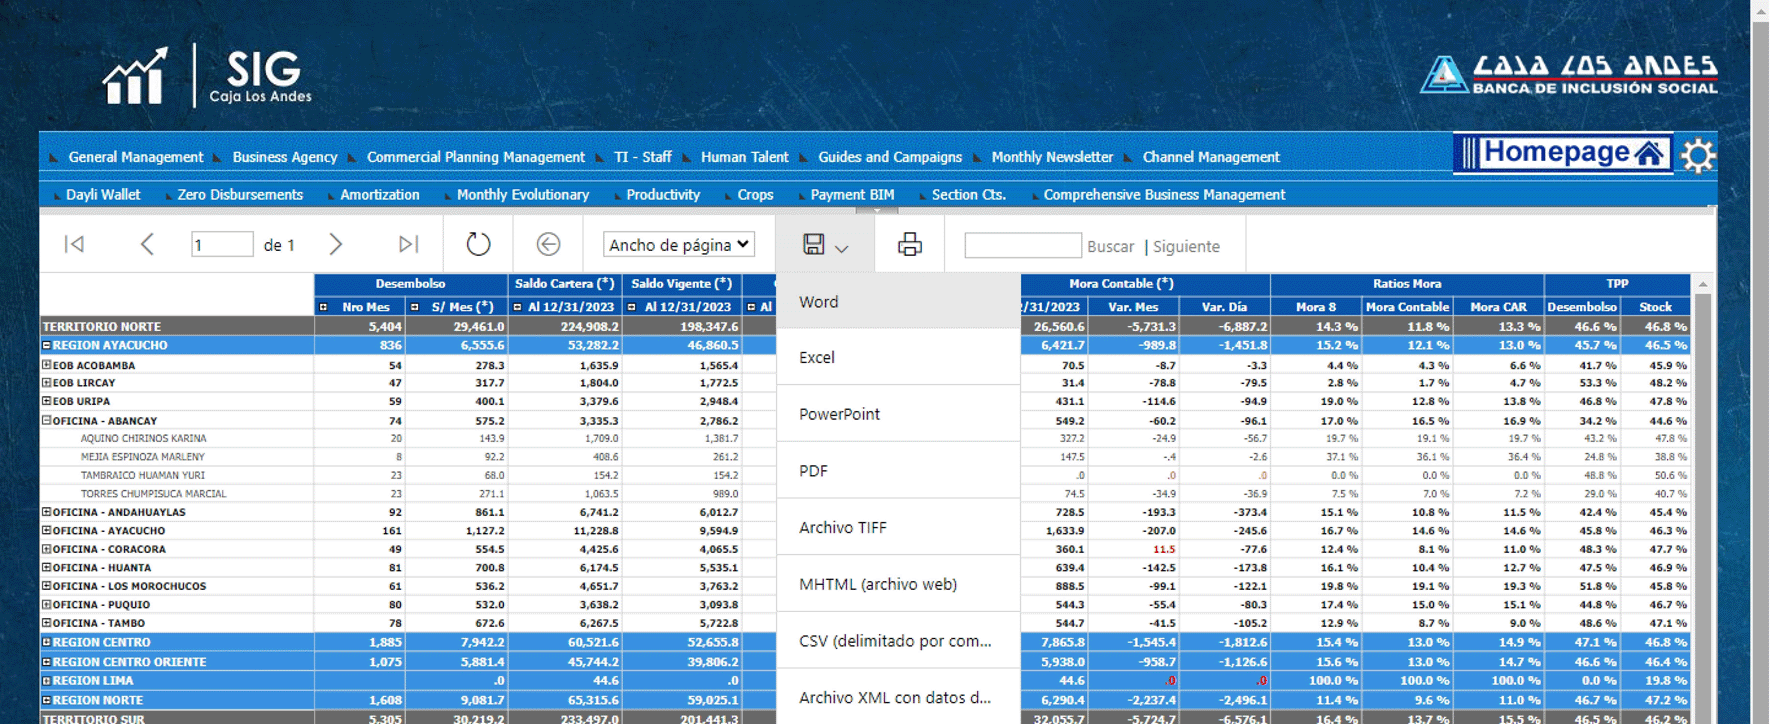
Task: Click the SIG Caja Los Andes logo
Action: 208,76
